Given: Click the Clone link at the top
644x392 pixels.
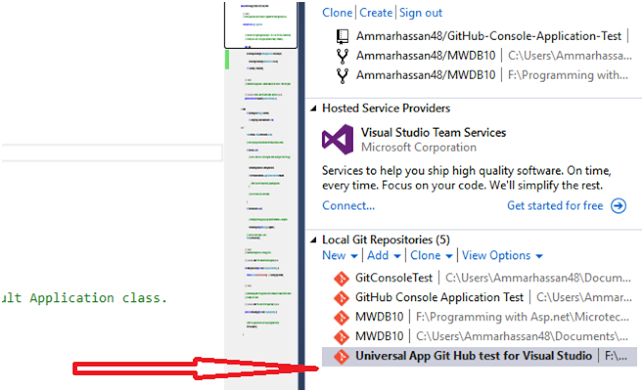Looking at the screenshot, I should pyautogui.click(x=337, y=13).
